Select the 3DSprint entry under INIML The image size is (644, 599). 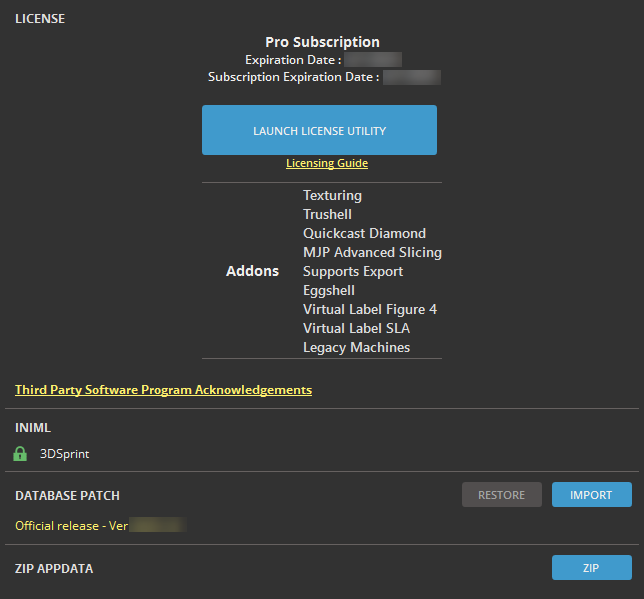tap(64, 454)
